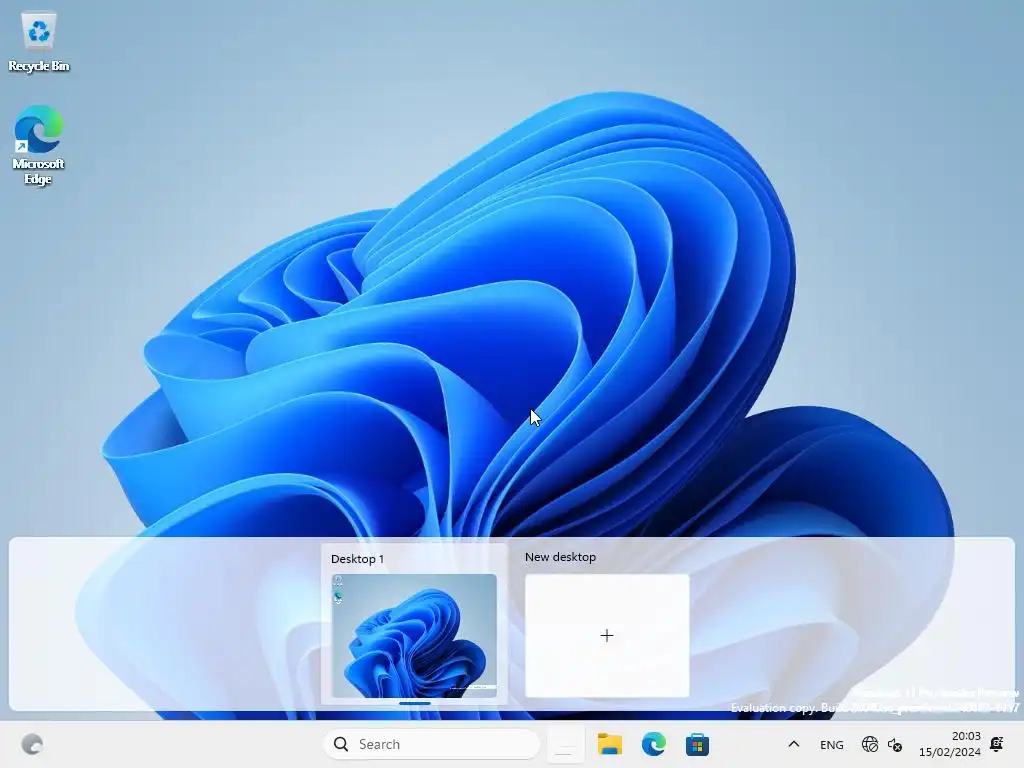Click the 'New desktop' label
Viewport: 1024px width, 768px height.
pyautogui.click(x=560, y=557)
